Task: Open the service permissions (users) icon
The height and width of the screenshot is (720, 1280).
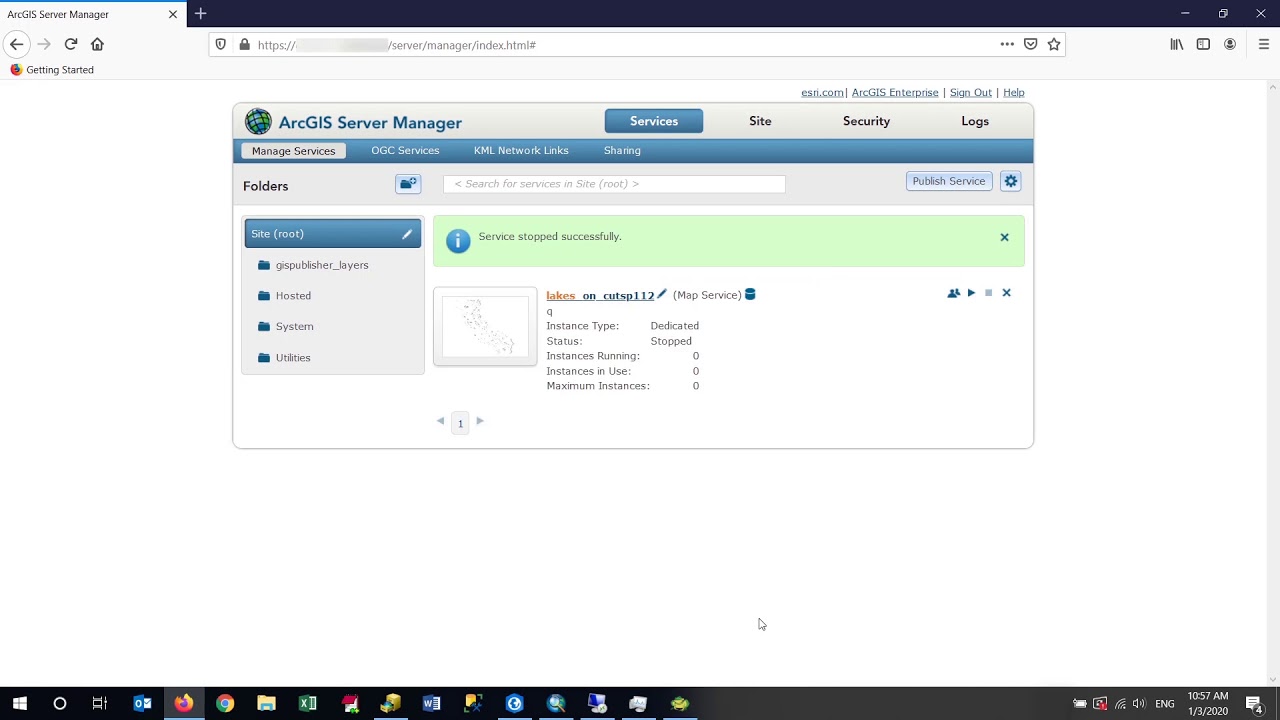Action: click(x=953, y=293)
